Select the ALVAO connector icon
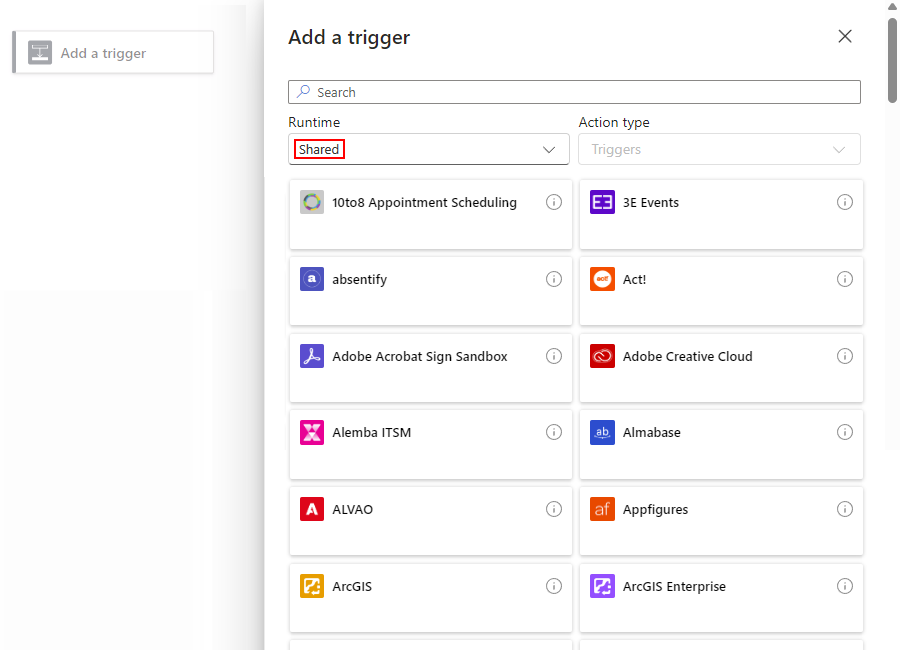Viewport: 900px width, 650px height. click(311, 509)
